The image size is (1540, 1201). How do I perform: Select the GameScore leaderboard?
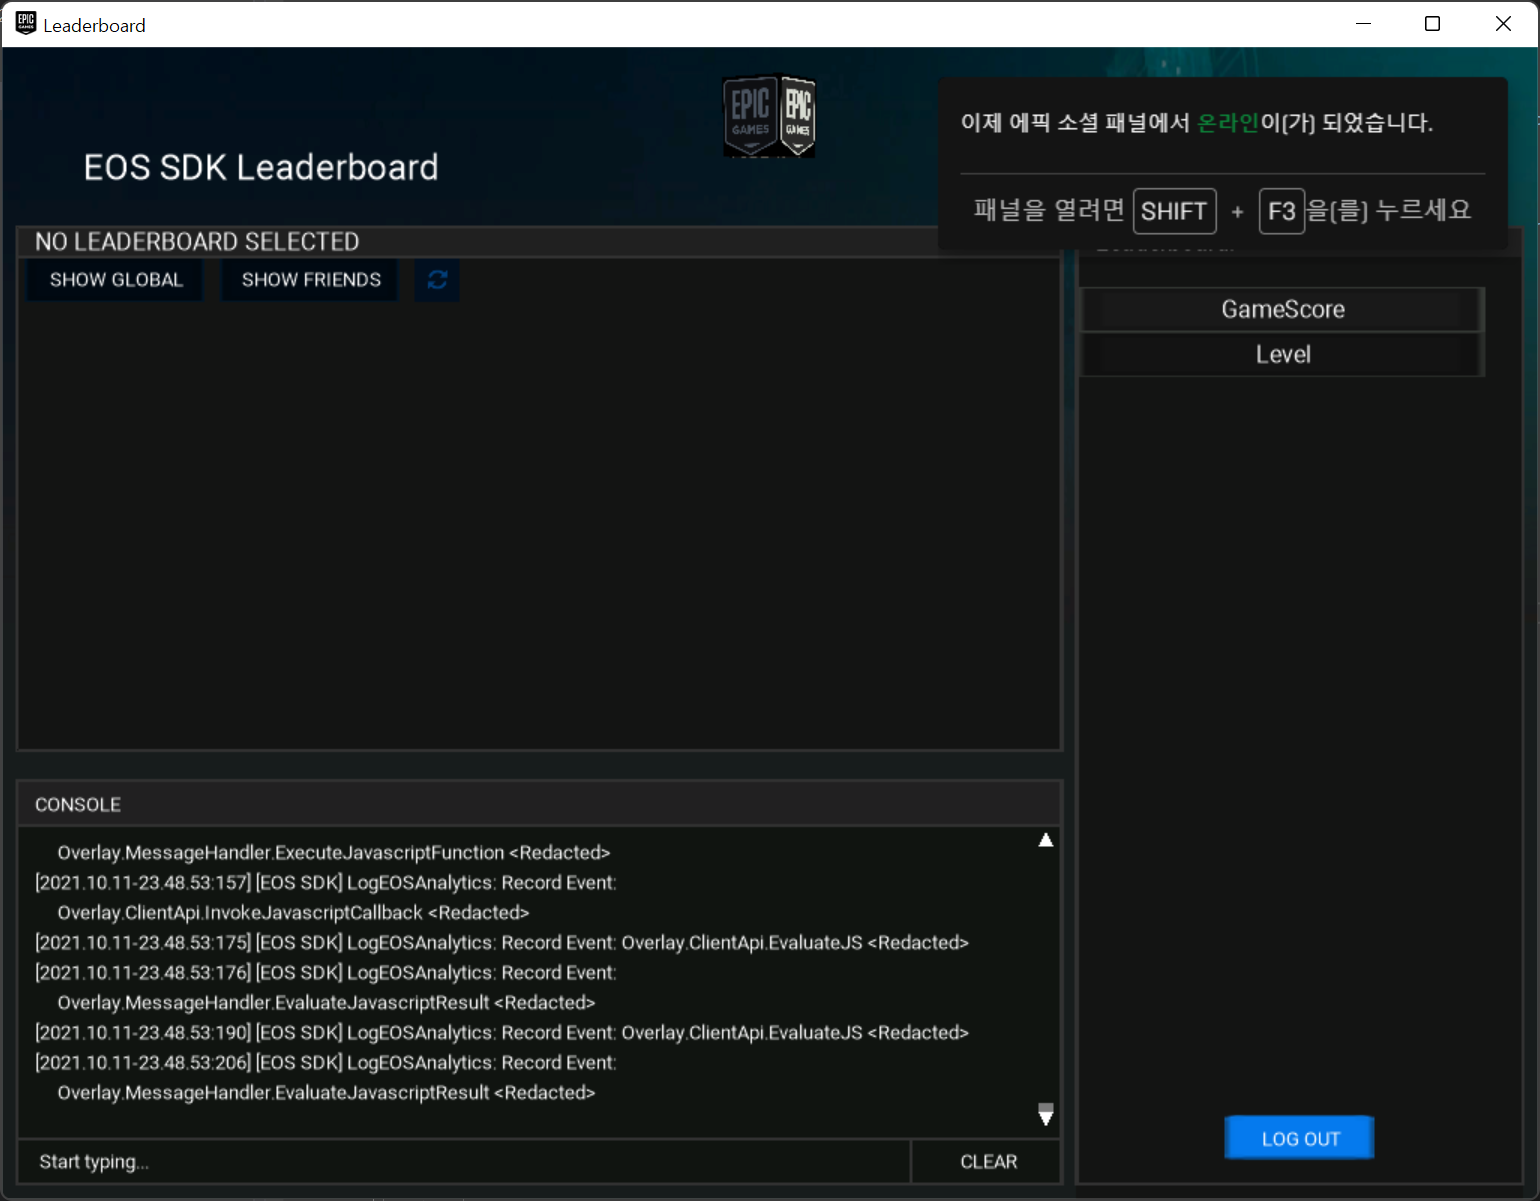(x=1282, y=310)
